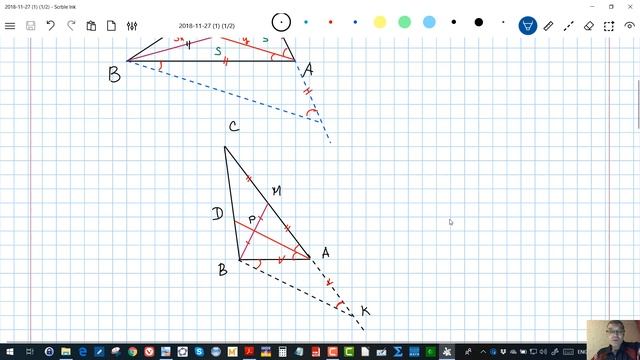Select the dashed rectangle selection tool
Screen dimensions: 640x360
(609, 26)
